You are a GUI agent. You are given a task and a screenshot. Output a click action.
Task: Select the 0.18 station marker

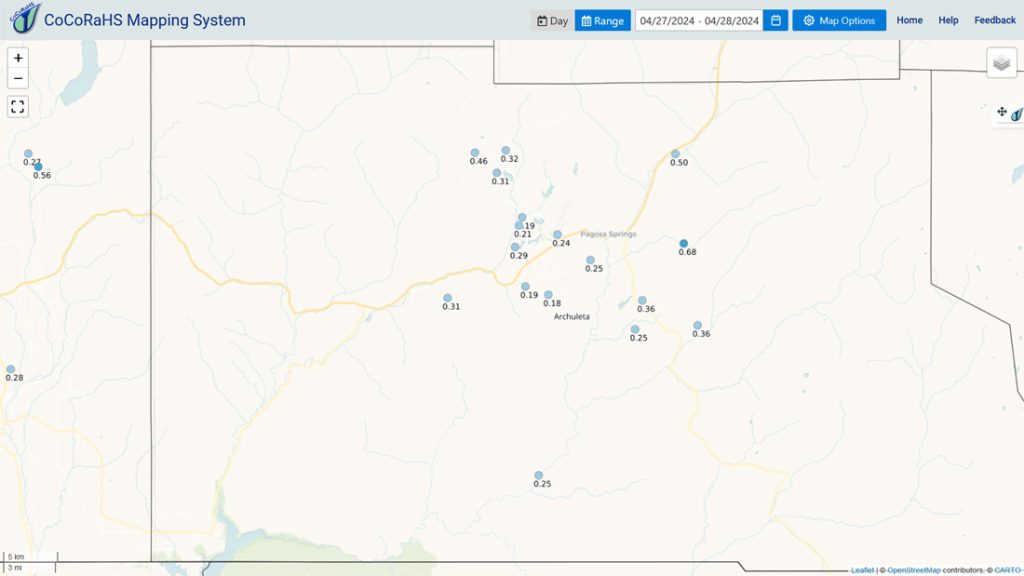click(548, 295)
